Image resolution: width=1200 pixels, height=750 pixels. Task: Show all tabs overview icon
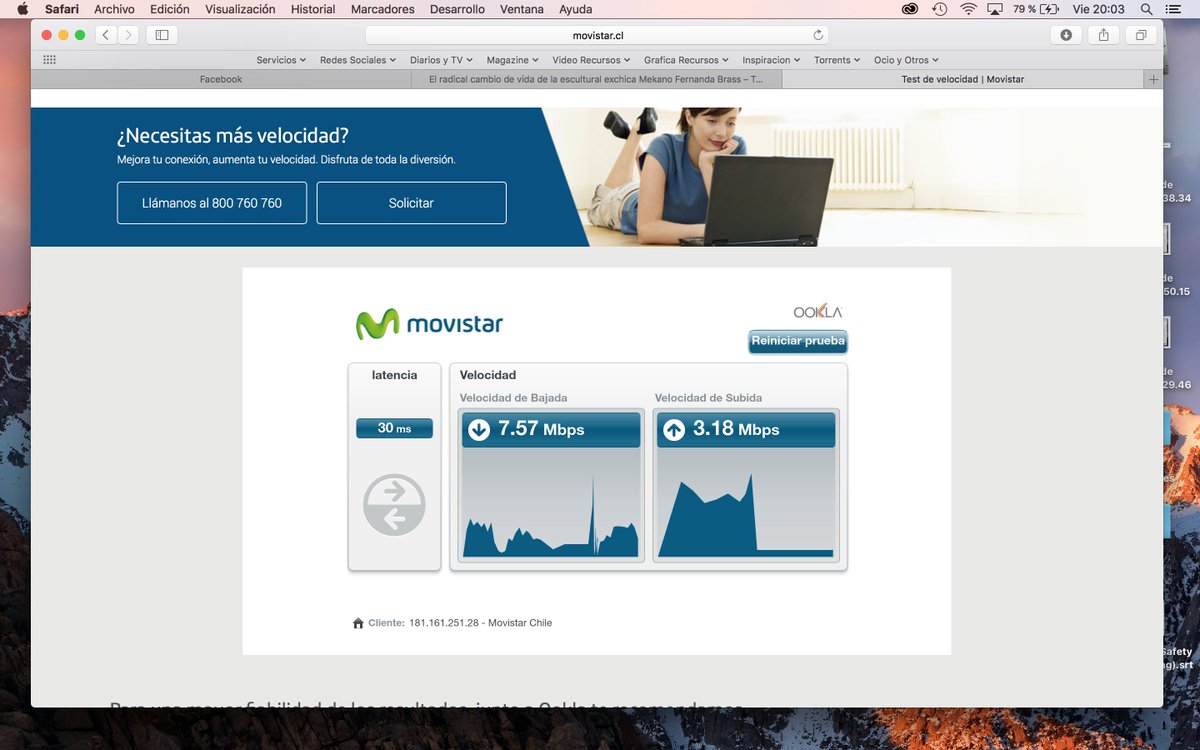coord(1140,35)
